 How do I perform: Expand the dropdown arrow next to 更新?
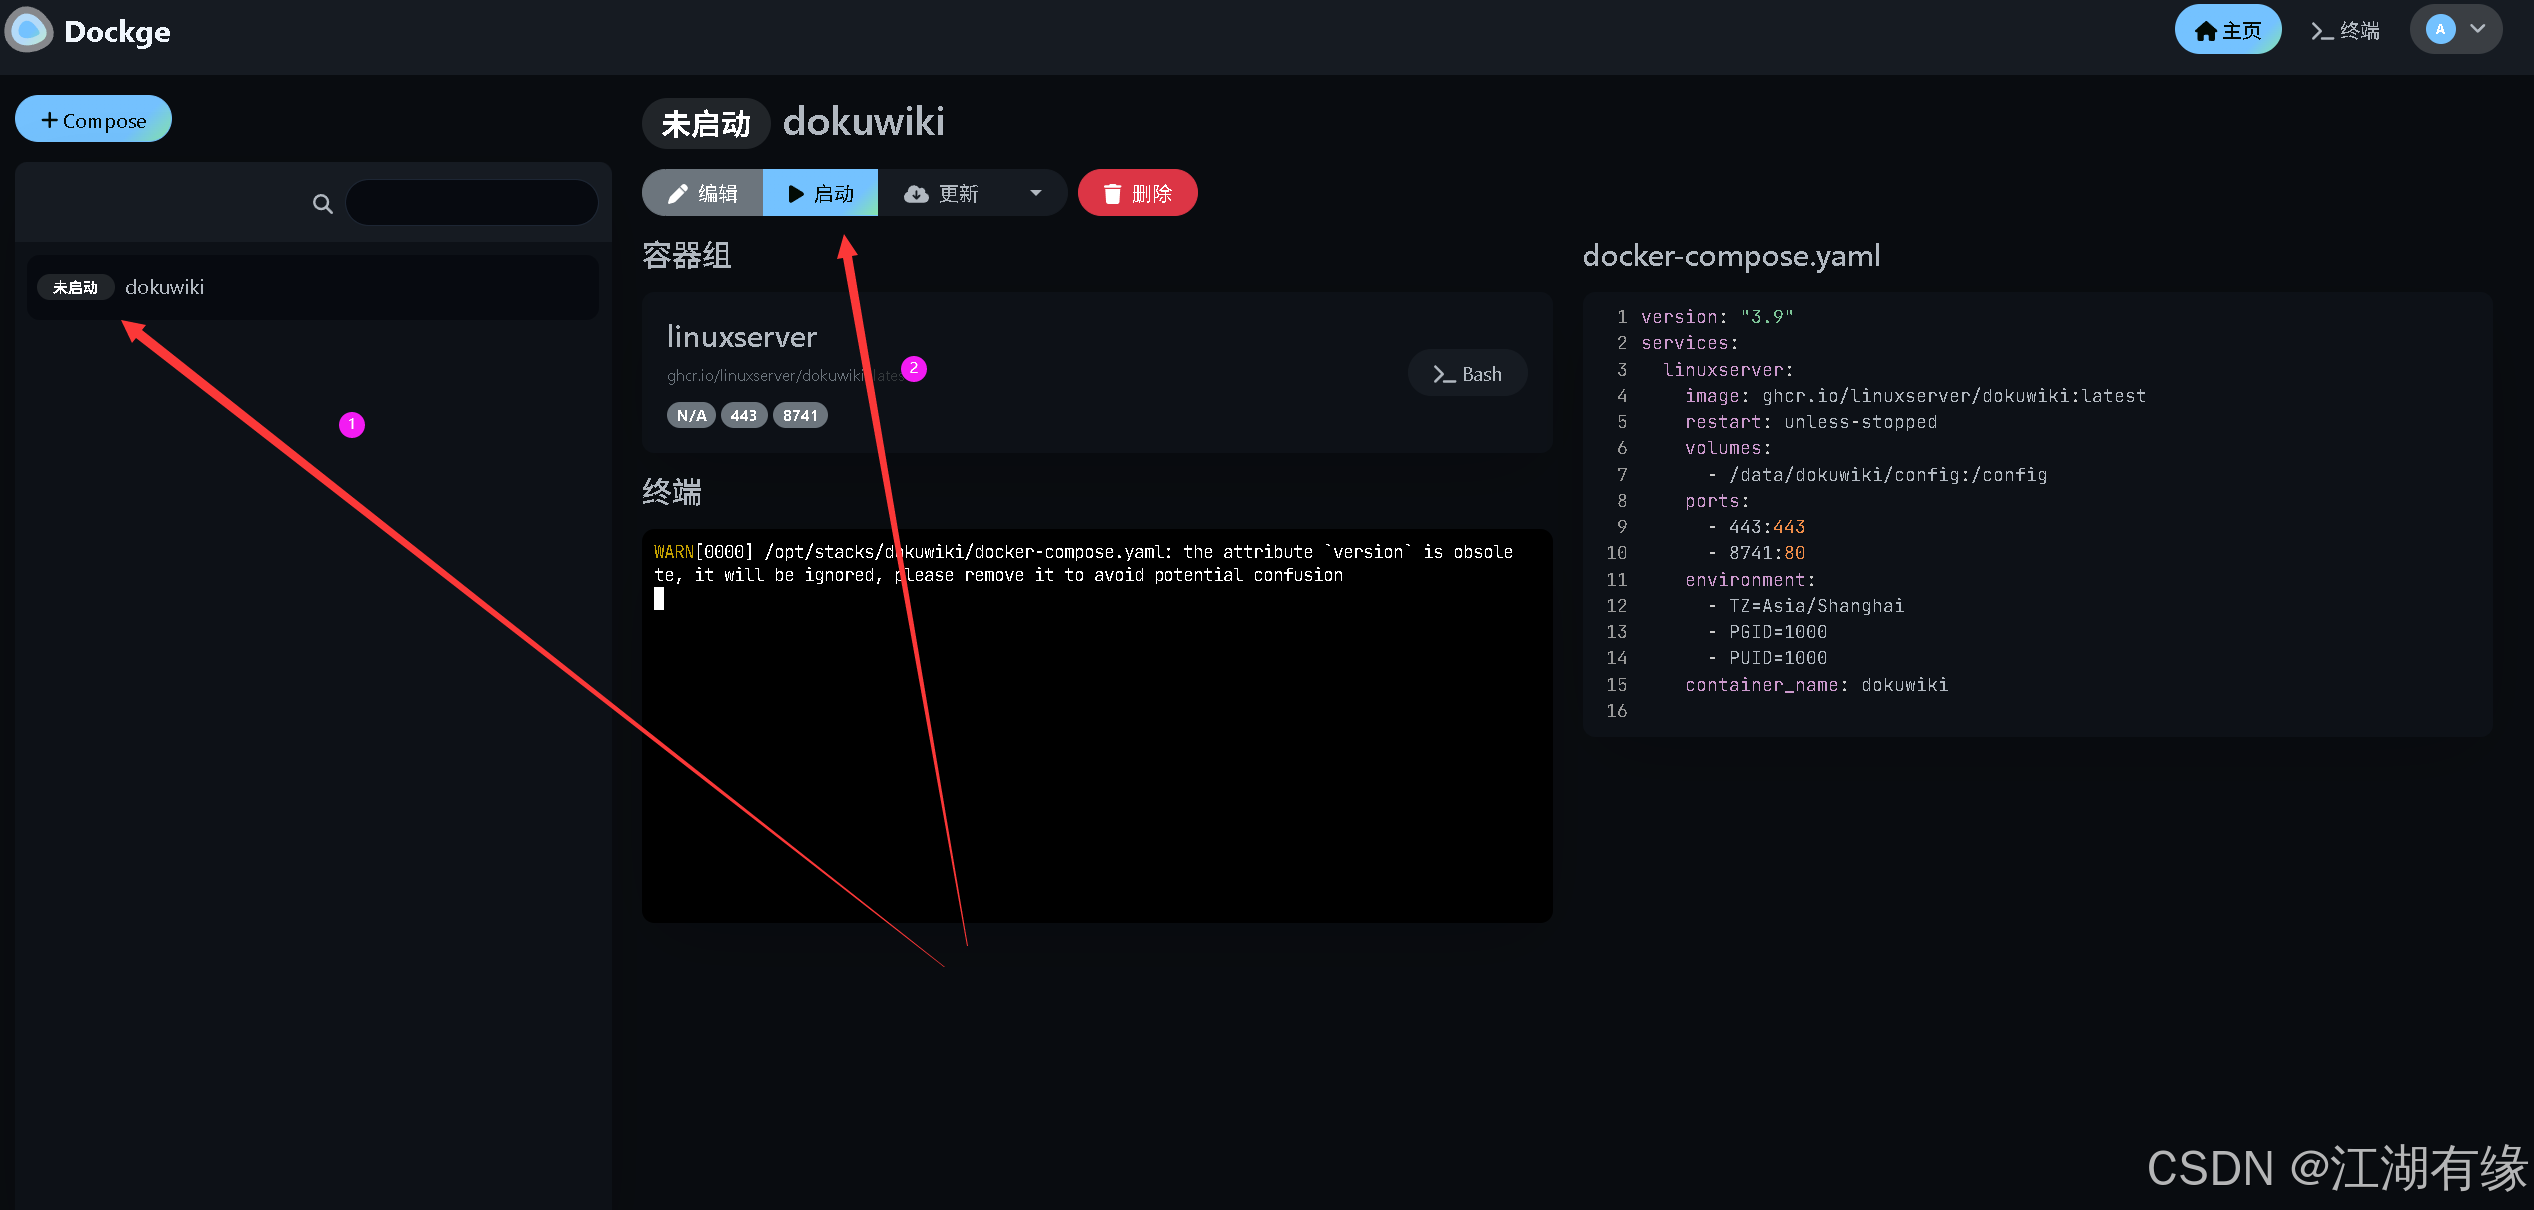click(1036, 193)
